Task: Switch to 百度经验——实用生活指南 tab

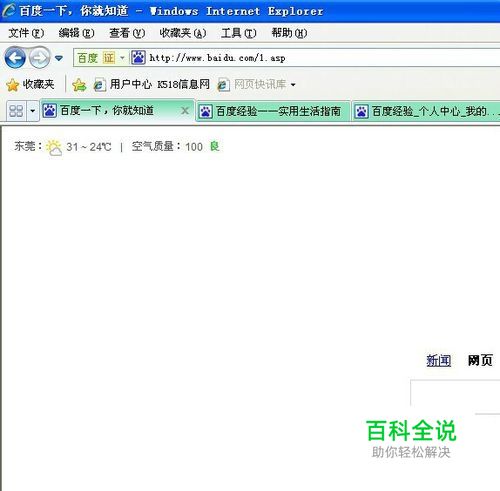Action: [273, 111]
